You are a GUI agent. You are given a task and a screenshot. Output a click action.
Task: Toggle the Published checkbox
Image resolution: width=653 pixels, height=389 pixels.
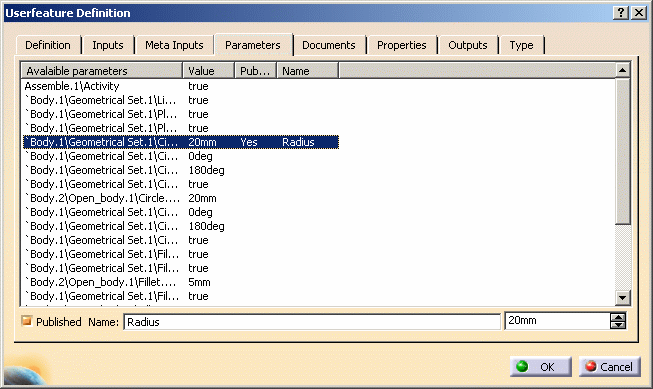pos(27,321)
